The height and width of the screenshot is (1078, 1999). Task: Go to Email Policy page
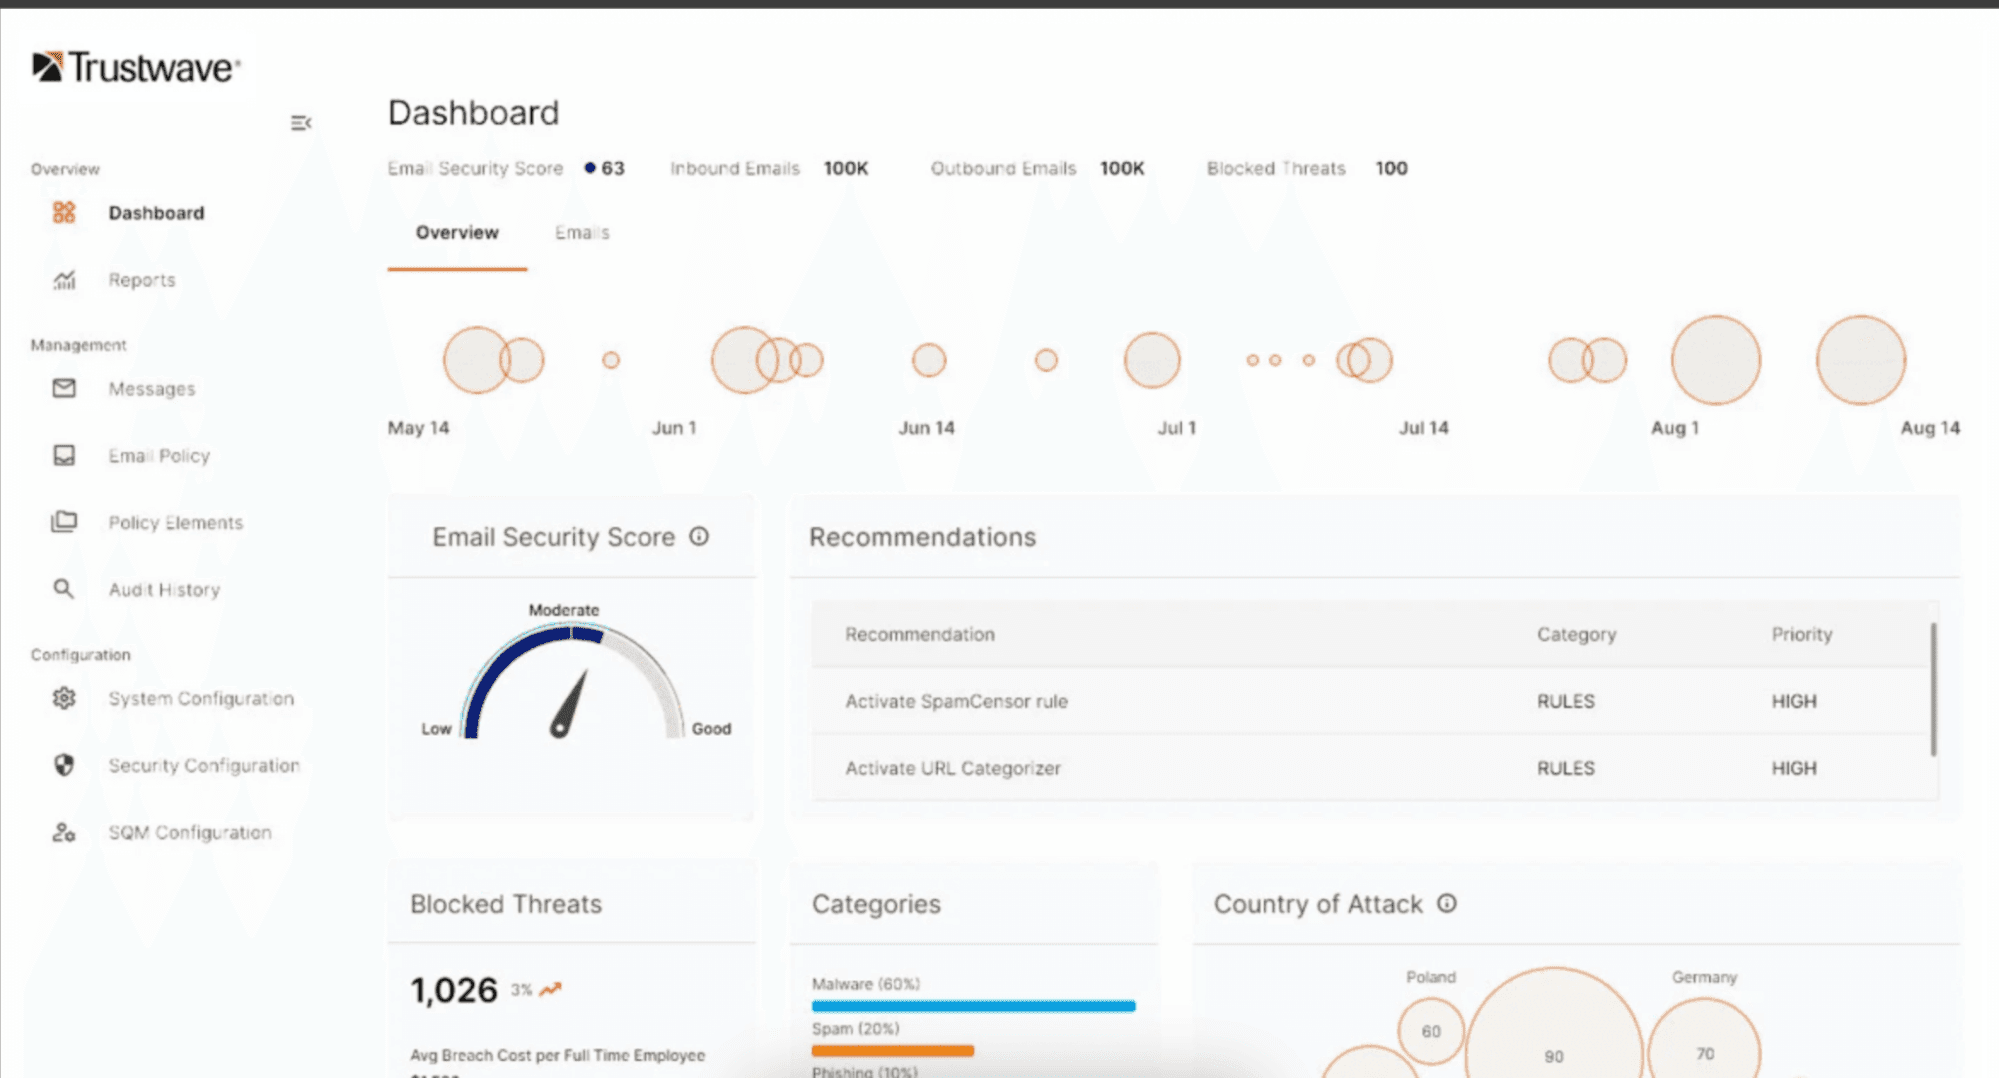point(159,456)
